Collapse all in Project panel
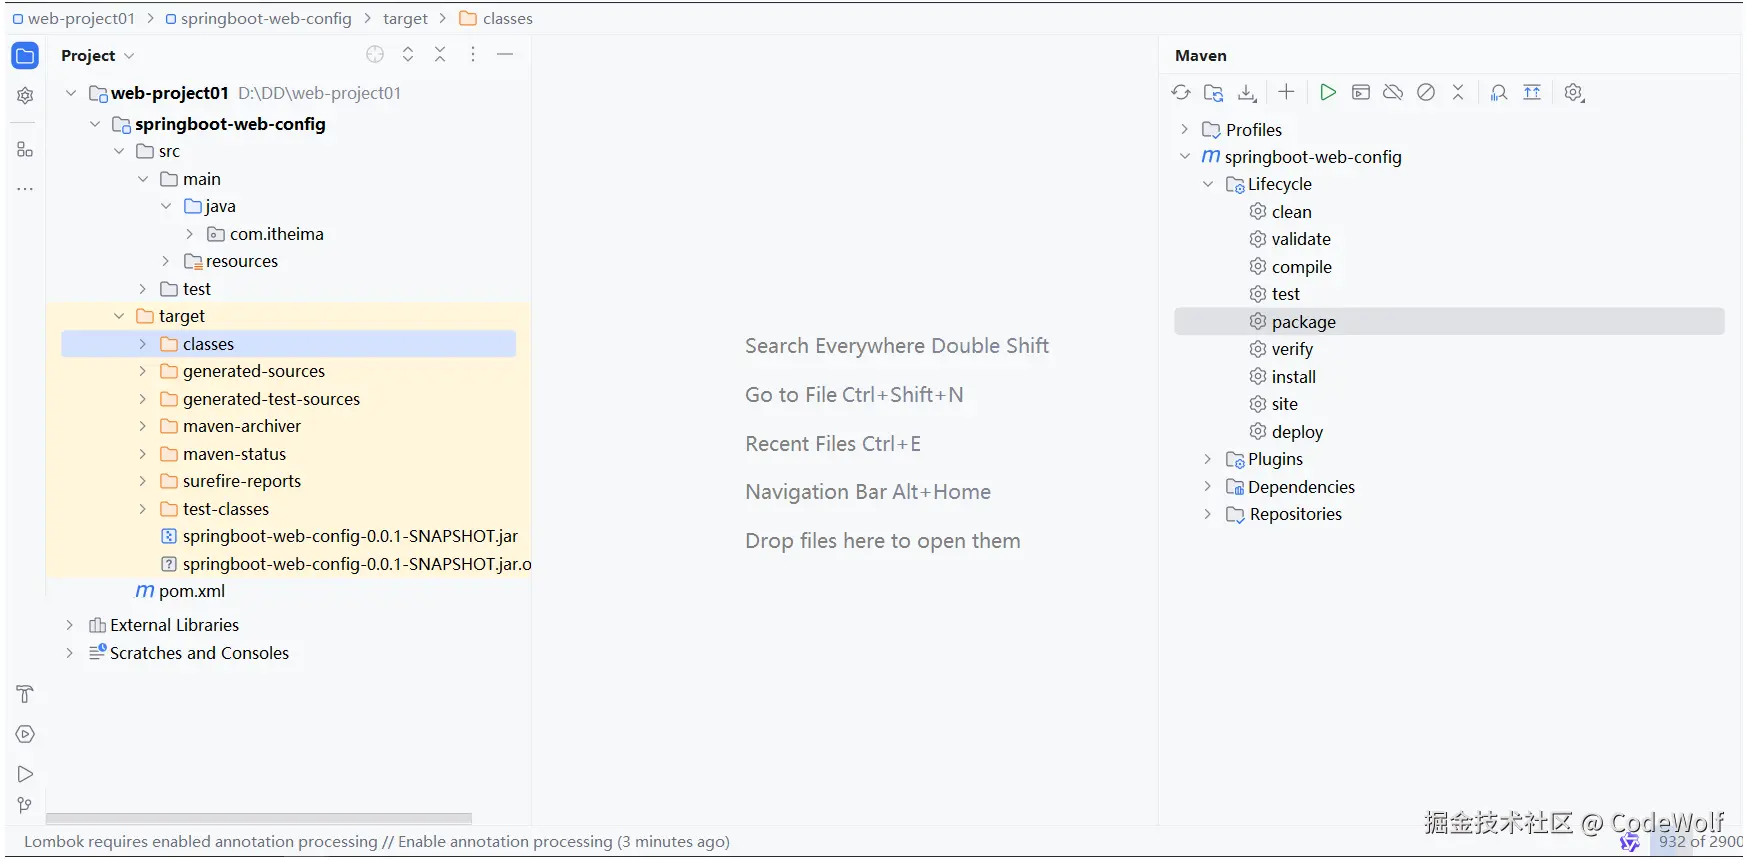Viewport: 1747px width, 860px height. pyautogui.click(x=440, y=55)
